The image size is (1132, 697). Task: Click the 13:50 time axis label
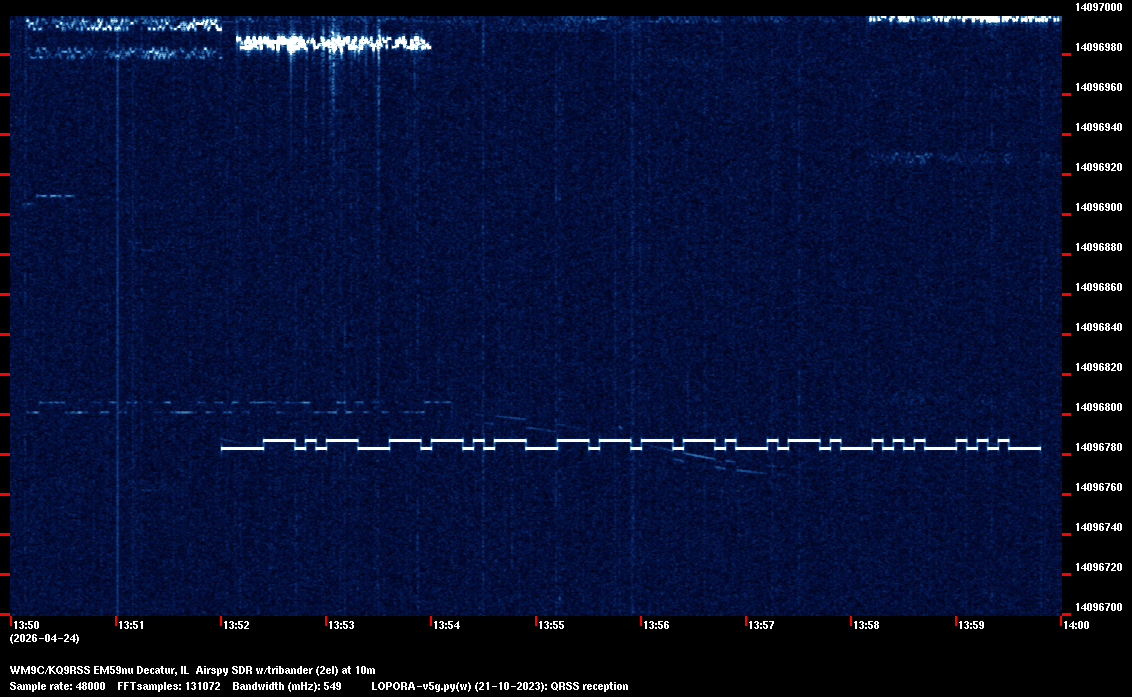point(25,626)
